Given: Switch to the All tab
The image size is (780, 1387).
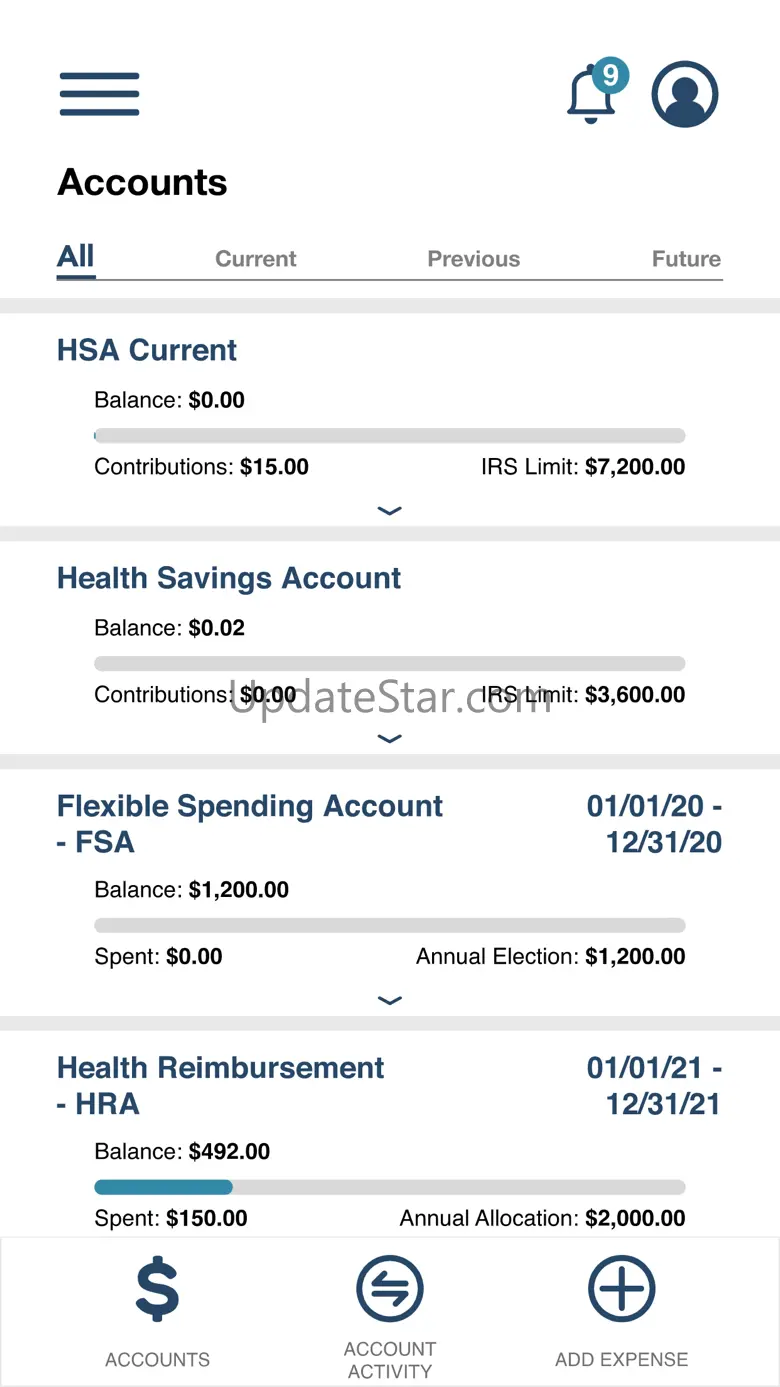Looking at the screenshot, I should (x=76, y=257).
